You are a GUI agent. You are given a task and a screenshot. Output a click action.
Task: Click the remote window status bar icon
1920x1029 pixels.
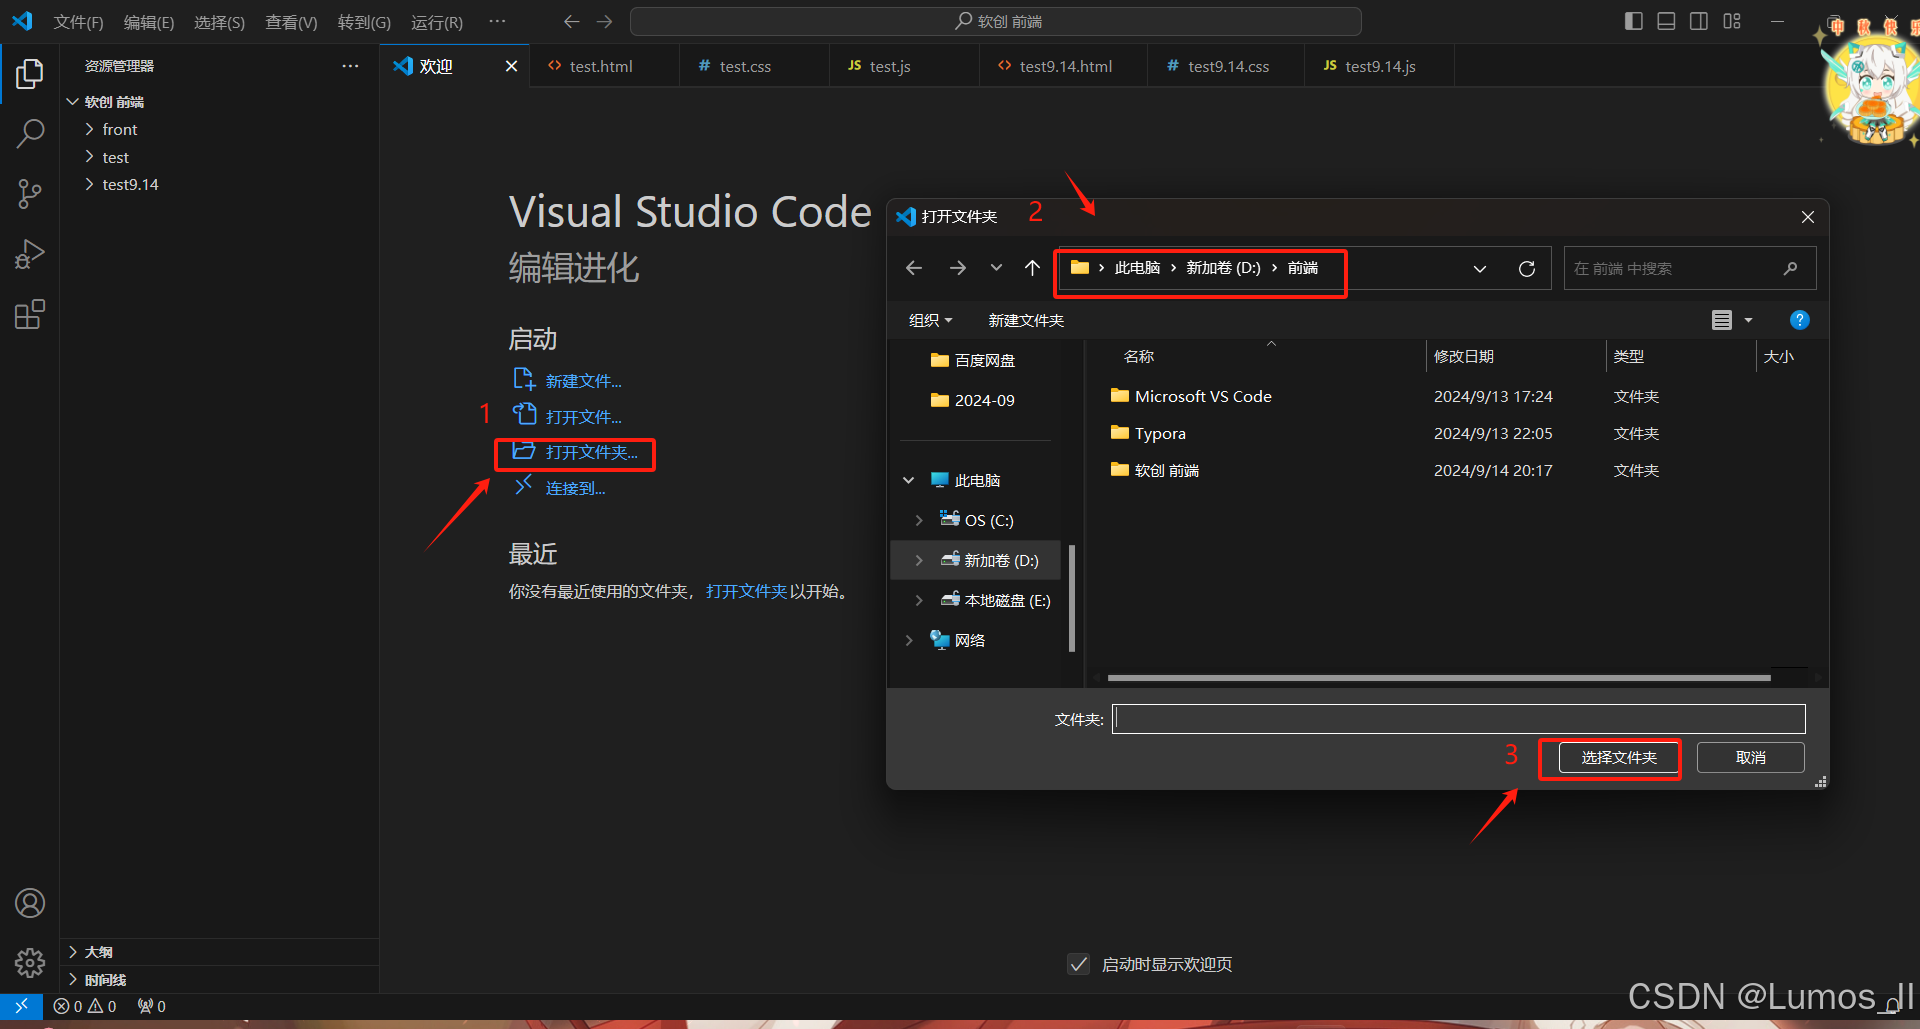click(21, 1006)
